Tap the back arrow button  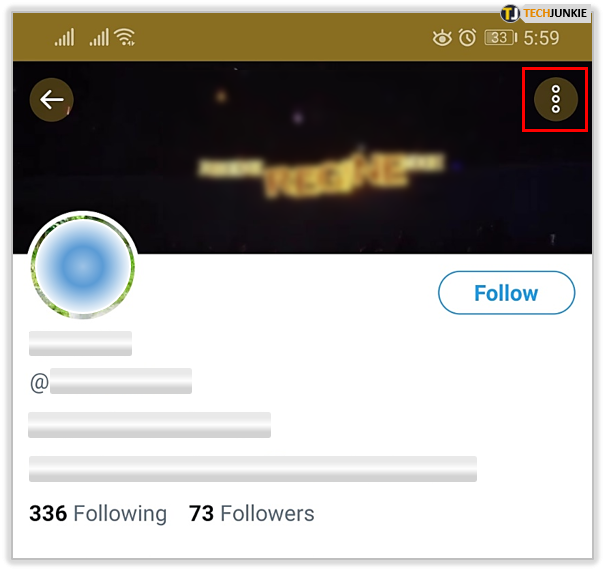51,100
